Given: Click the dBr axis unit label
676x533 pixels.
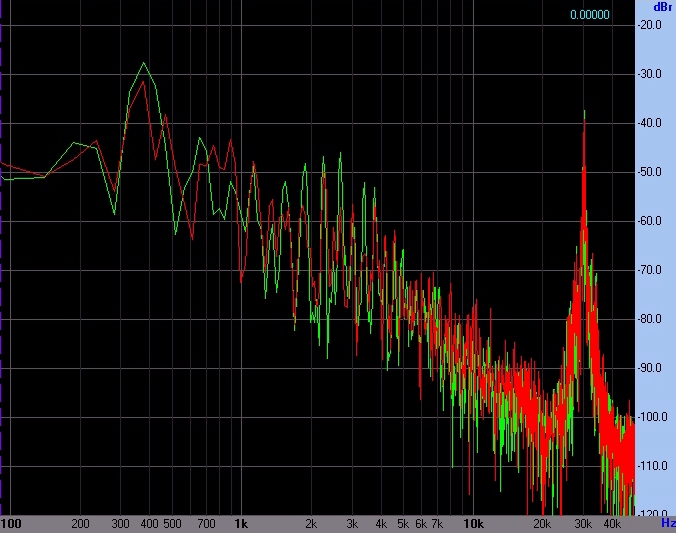Looking at the screenshot, I should tap(663, 7).
